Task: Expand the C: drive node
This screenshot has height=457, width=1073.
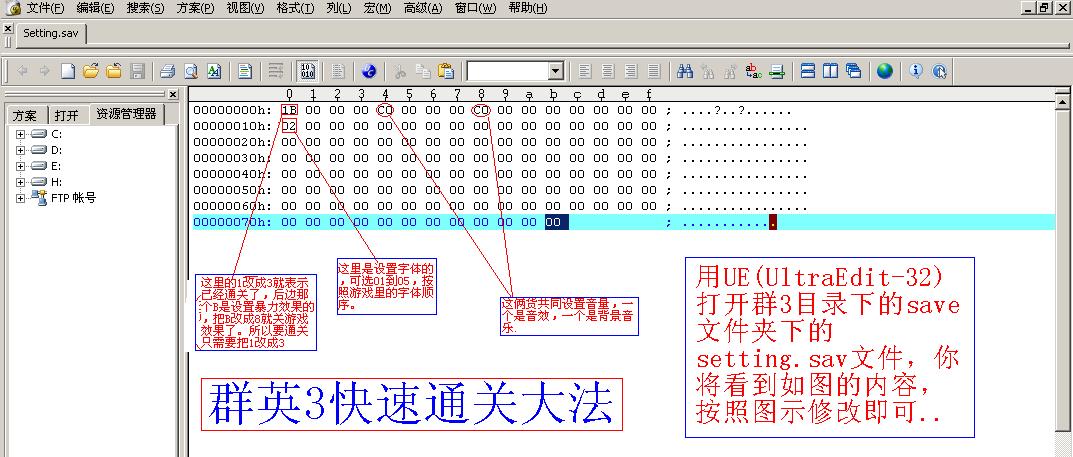Action: click(21, 134)
